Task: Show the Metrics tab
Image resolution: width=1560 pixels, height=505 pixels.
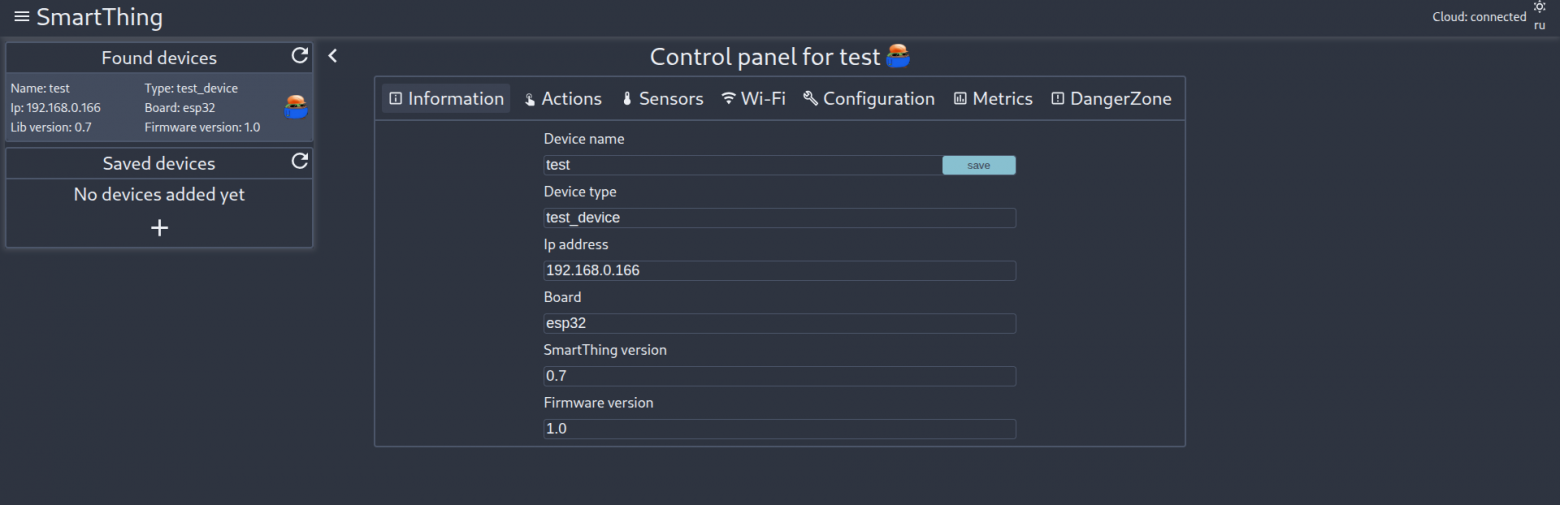Action: 993,99
